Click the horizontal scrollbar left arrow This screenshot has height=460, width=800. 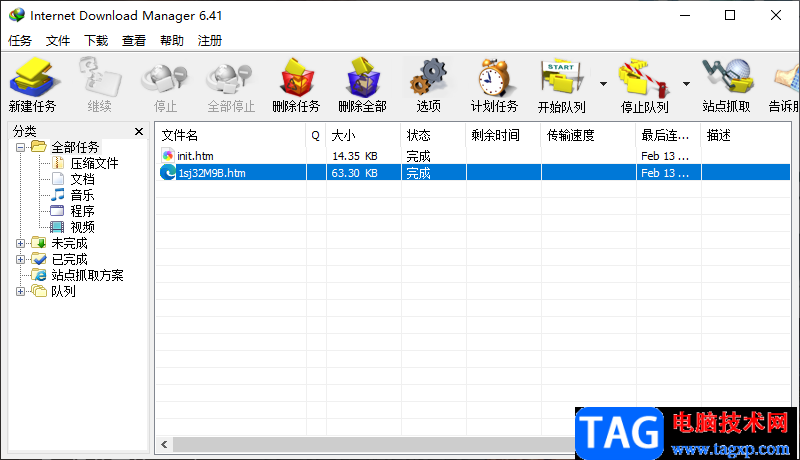(164, 444)
